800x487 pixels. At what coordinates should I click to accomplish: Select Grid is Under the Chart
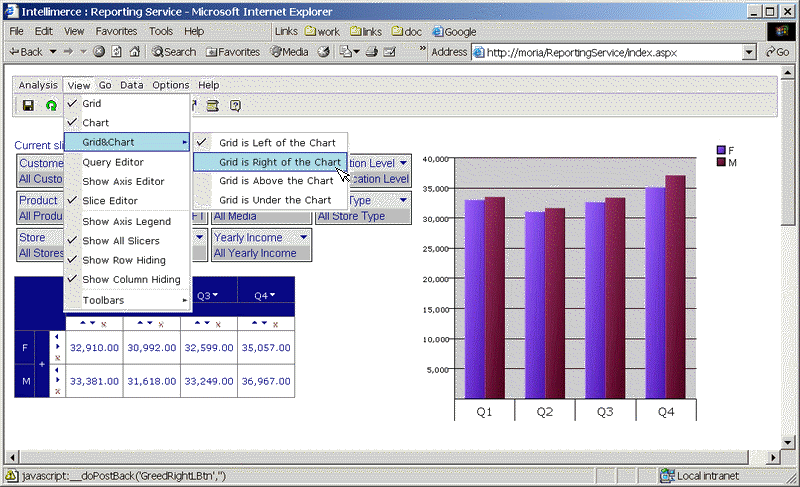click(270, 200)
